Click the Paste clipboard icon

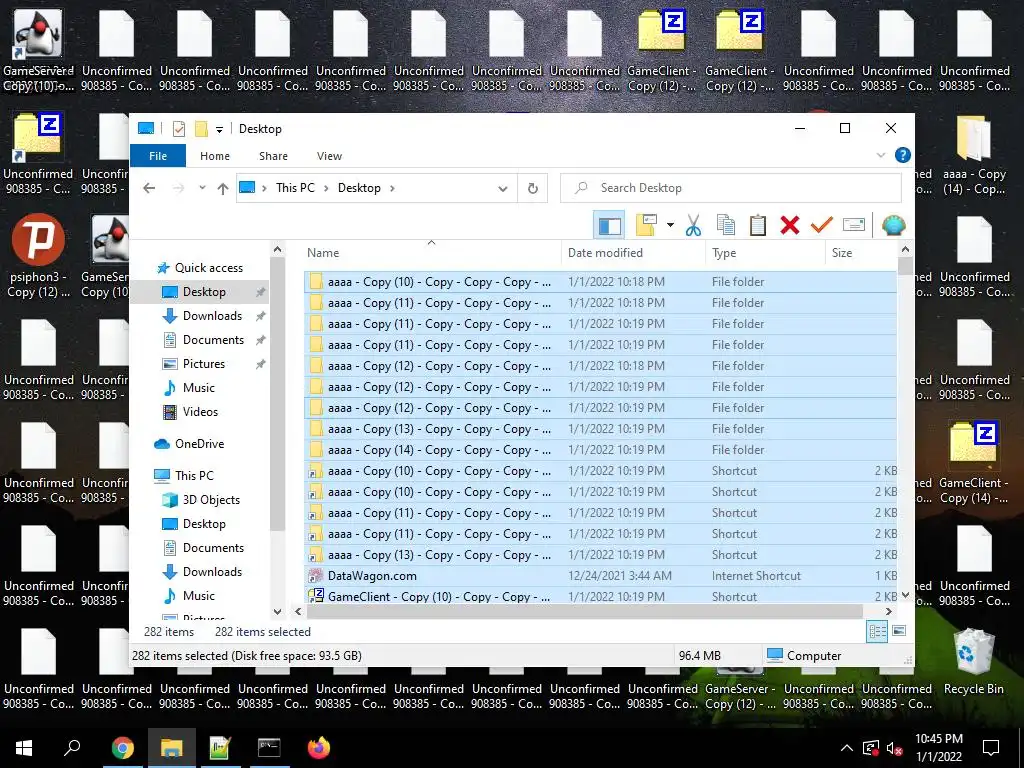tap(758, 225)
